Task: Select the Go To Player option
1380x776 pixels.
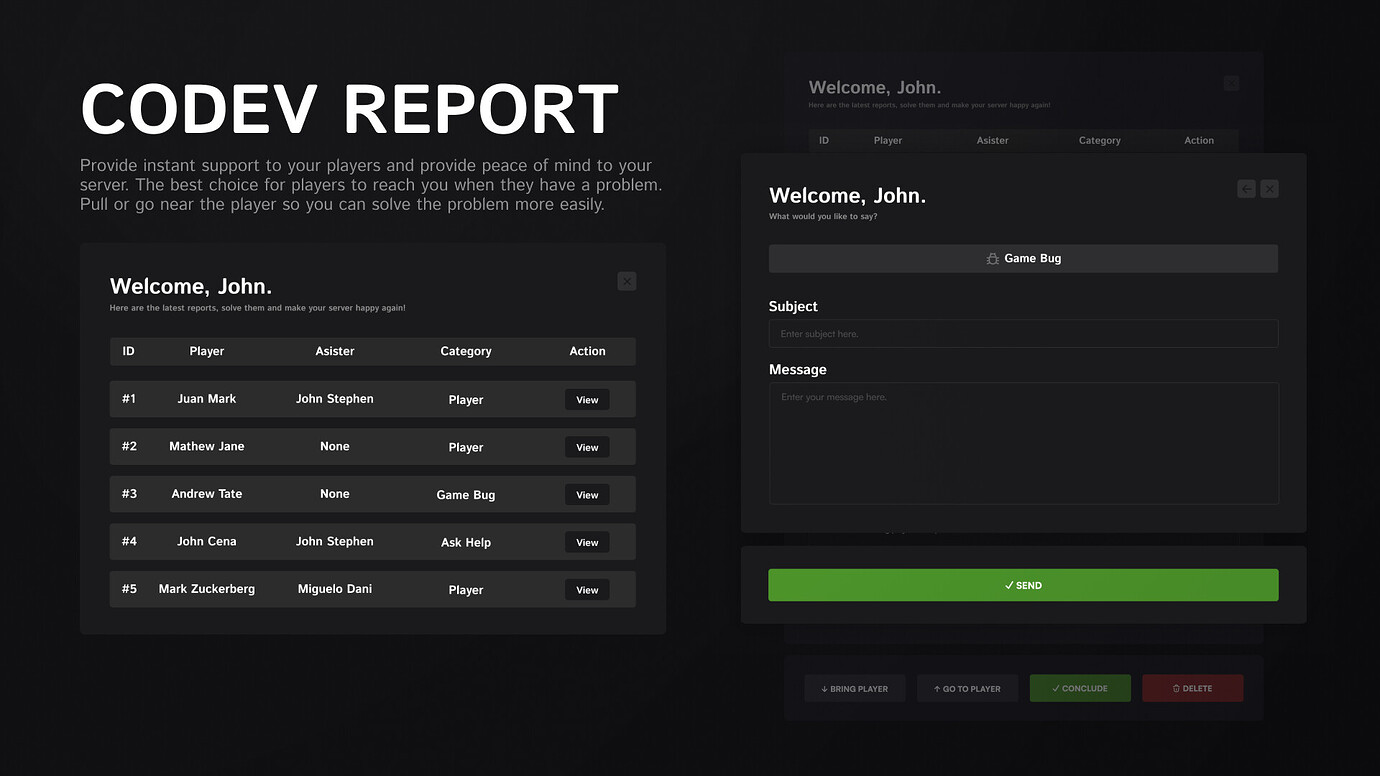Action: pyautogui.click(x=967, y=688)
